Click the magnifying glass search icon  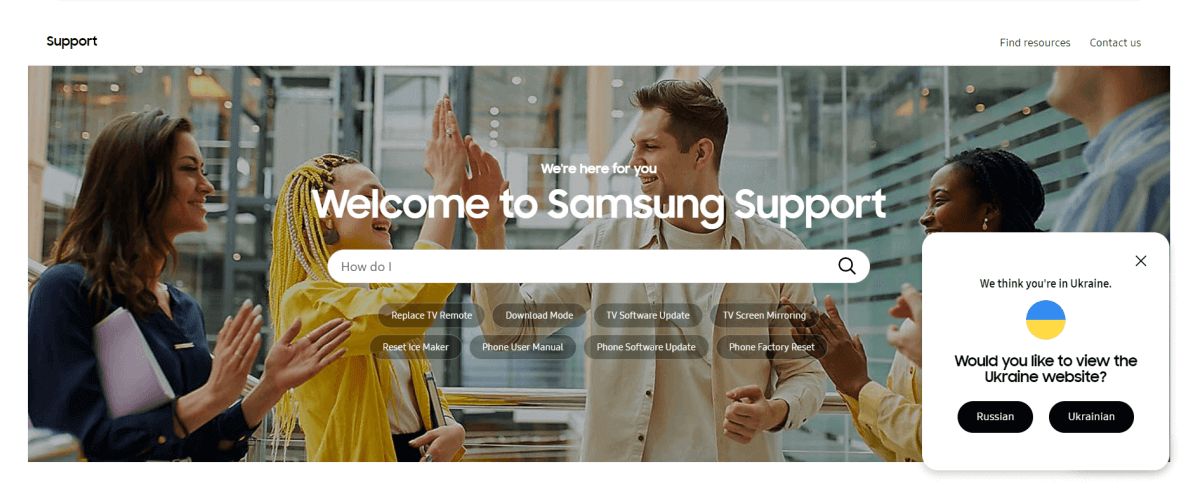click(847, 266)
